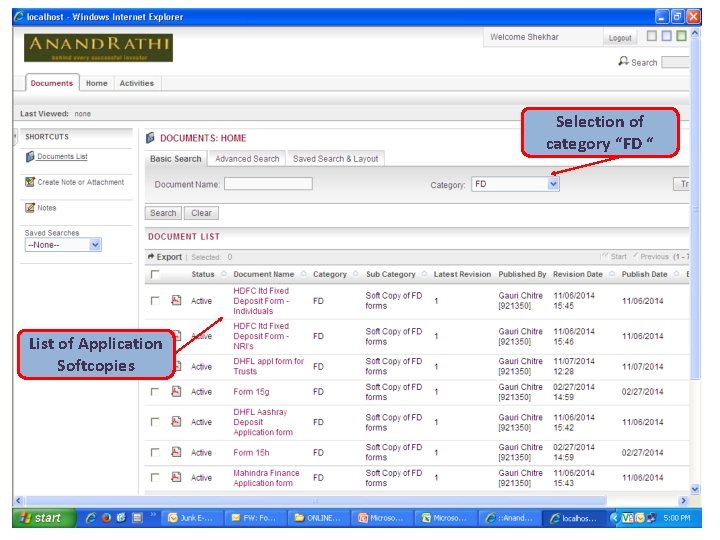Sort by Publish Date column arrow icon
720x540 pixels.
pos(676,274)
